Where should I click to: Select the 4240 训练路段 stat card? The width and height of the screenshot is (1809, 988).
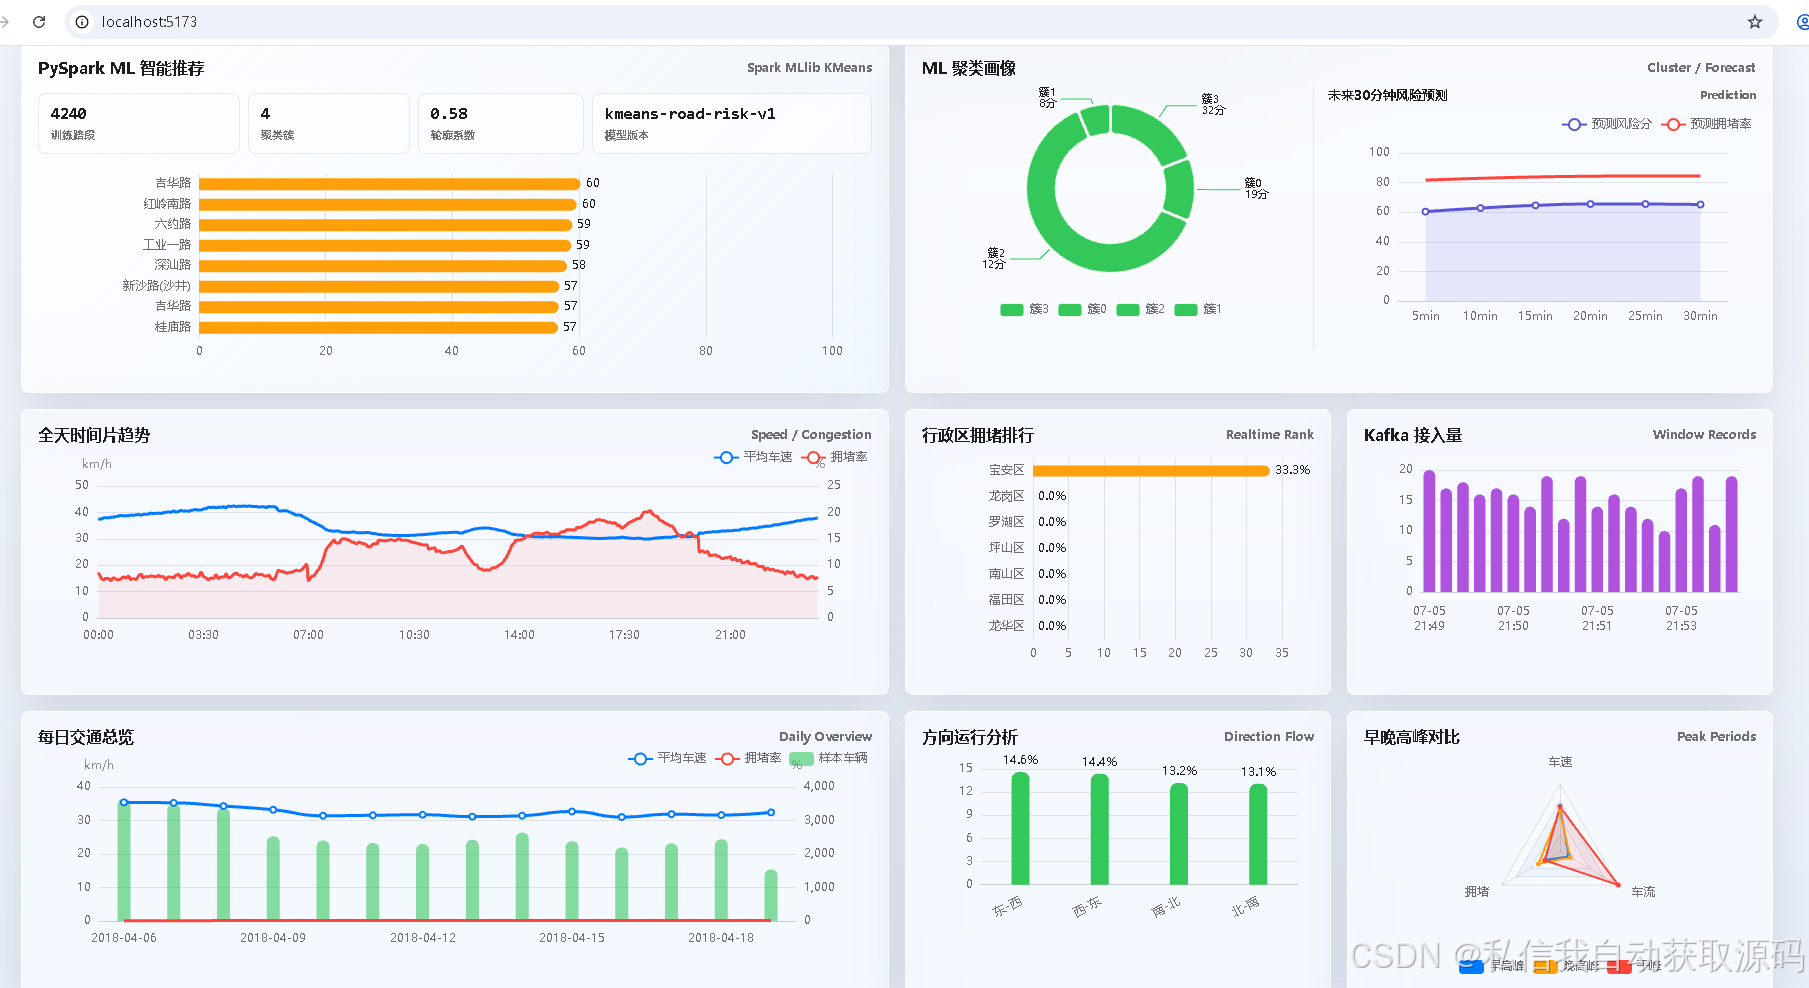(139, 123)
